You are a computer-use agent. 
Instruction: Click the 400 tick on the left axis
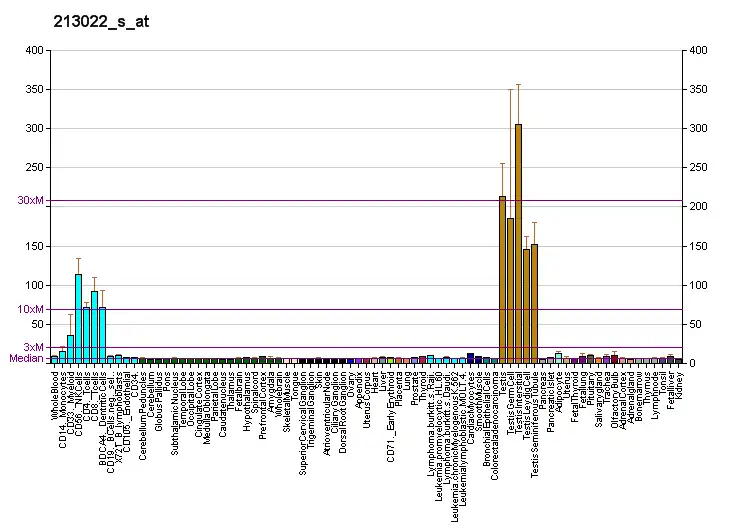tap(34, 50)
